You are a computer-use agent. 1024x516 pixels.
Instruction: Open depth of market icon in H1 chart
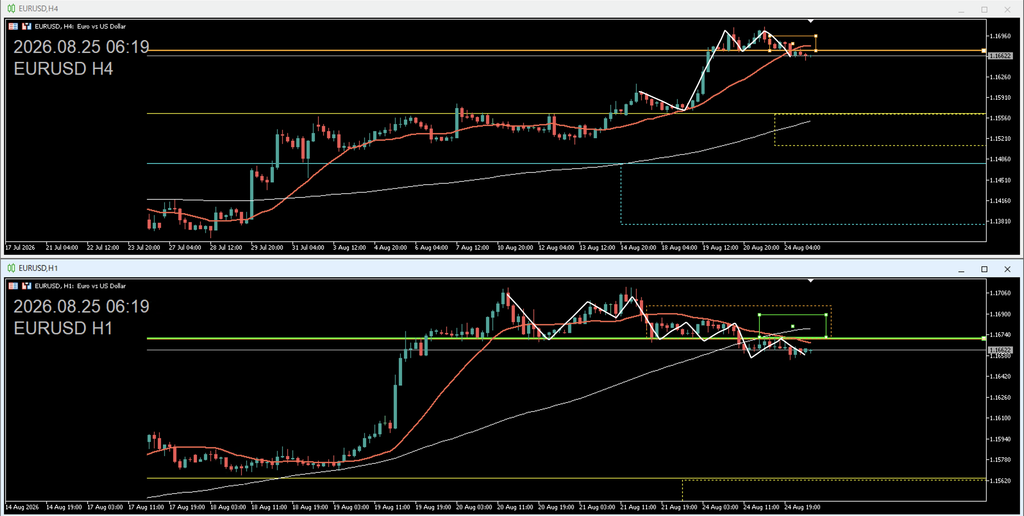(x=27, y=286)
